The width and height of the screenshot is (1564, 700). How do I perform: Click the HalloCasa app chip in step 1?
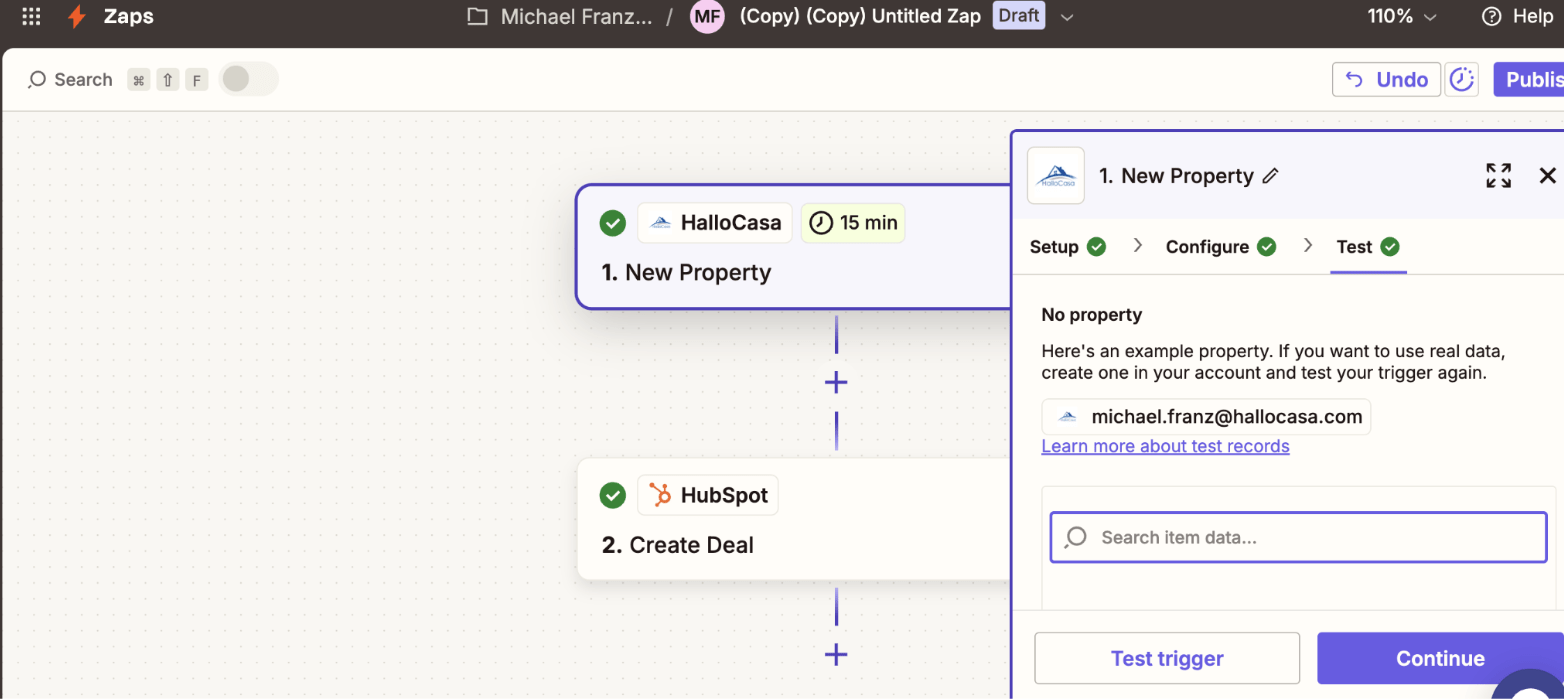(x=715, y=223)
